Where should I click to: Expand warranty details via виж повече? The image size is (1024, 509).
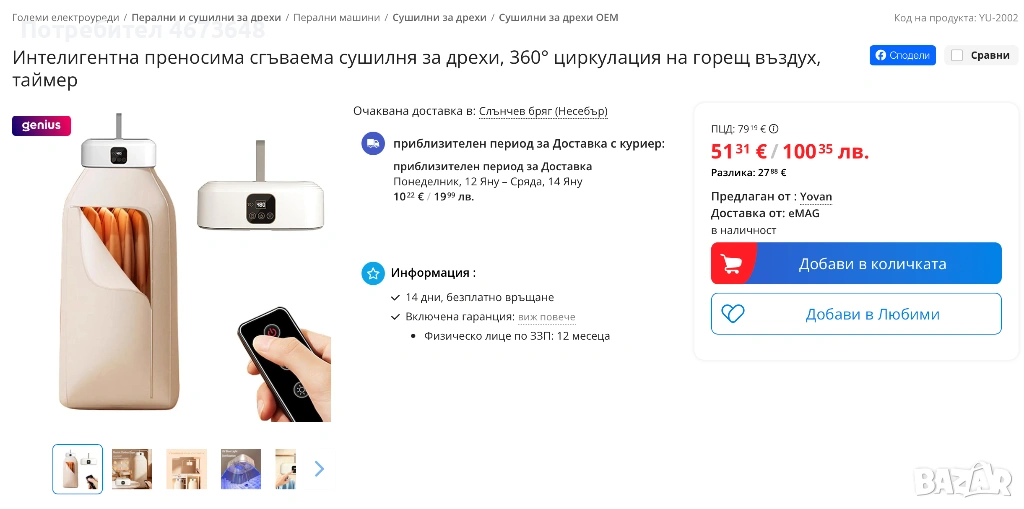click(547, 317)
